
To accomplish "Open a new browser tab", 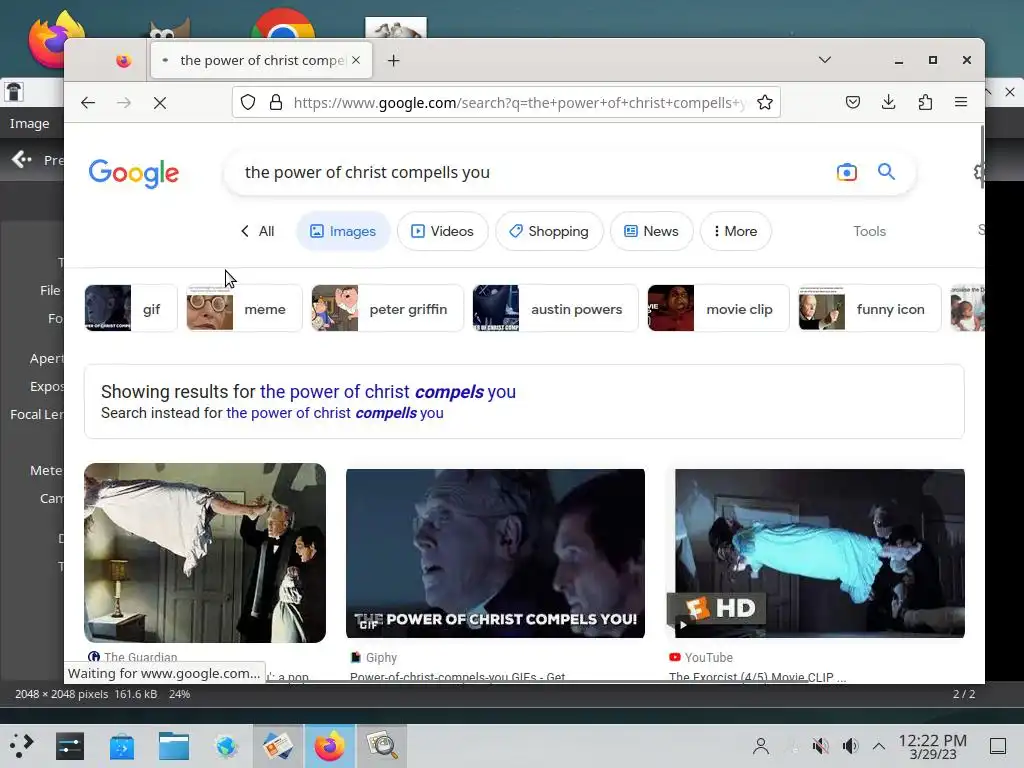I will click(393, 61).
